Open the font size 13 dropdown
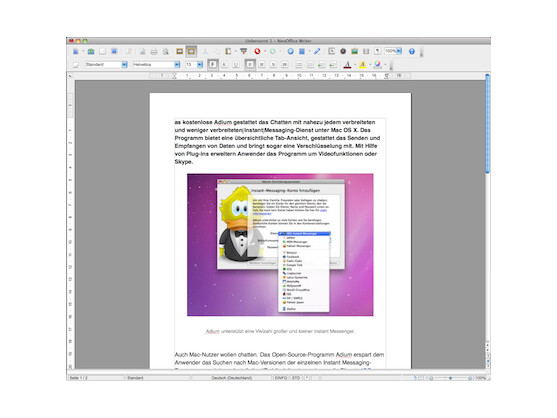This screenshot has width=557, height=418. tap(200, 65)
